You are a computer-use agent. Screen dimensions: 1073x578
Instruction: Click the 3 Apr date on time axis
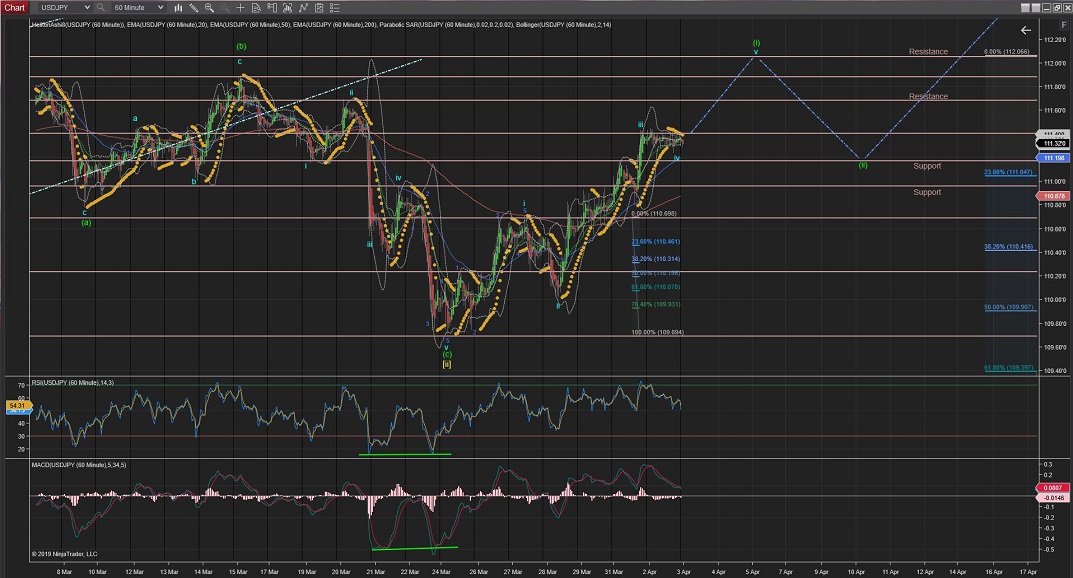(x=684, y=571)
